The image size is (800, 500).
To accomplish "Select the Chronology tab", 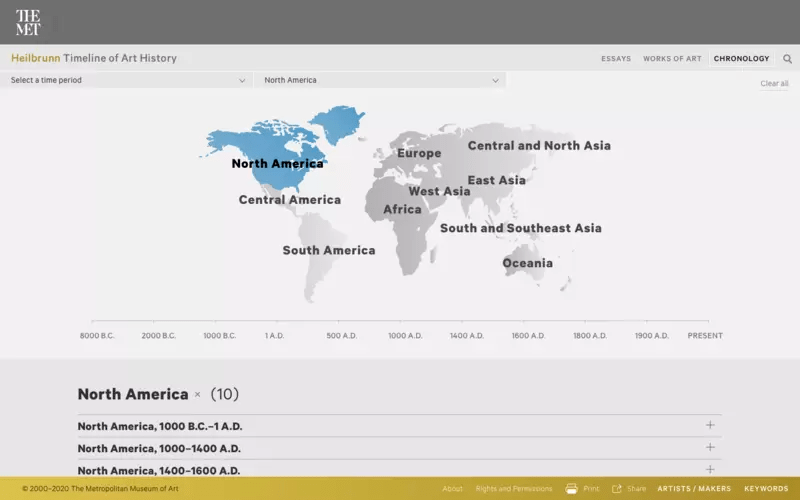I will pyautogui.click(x=741, y=59).
